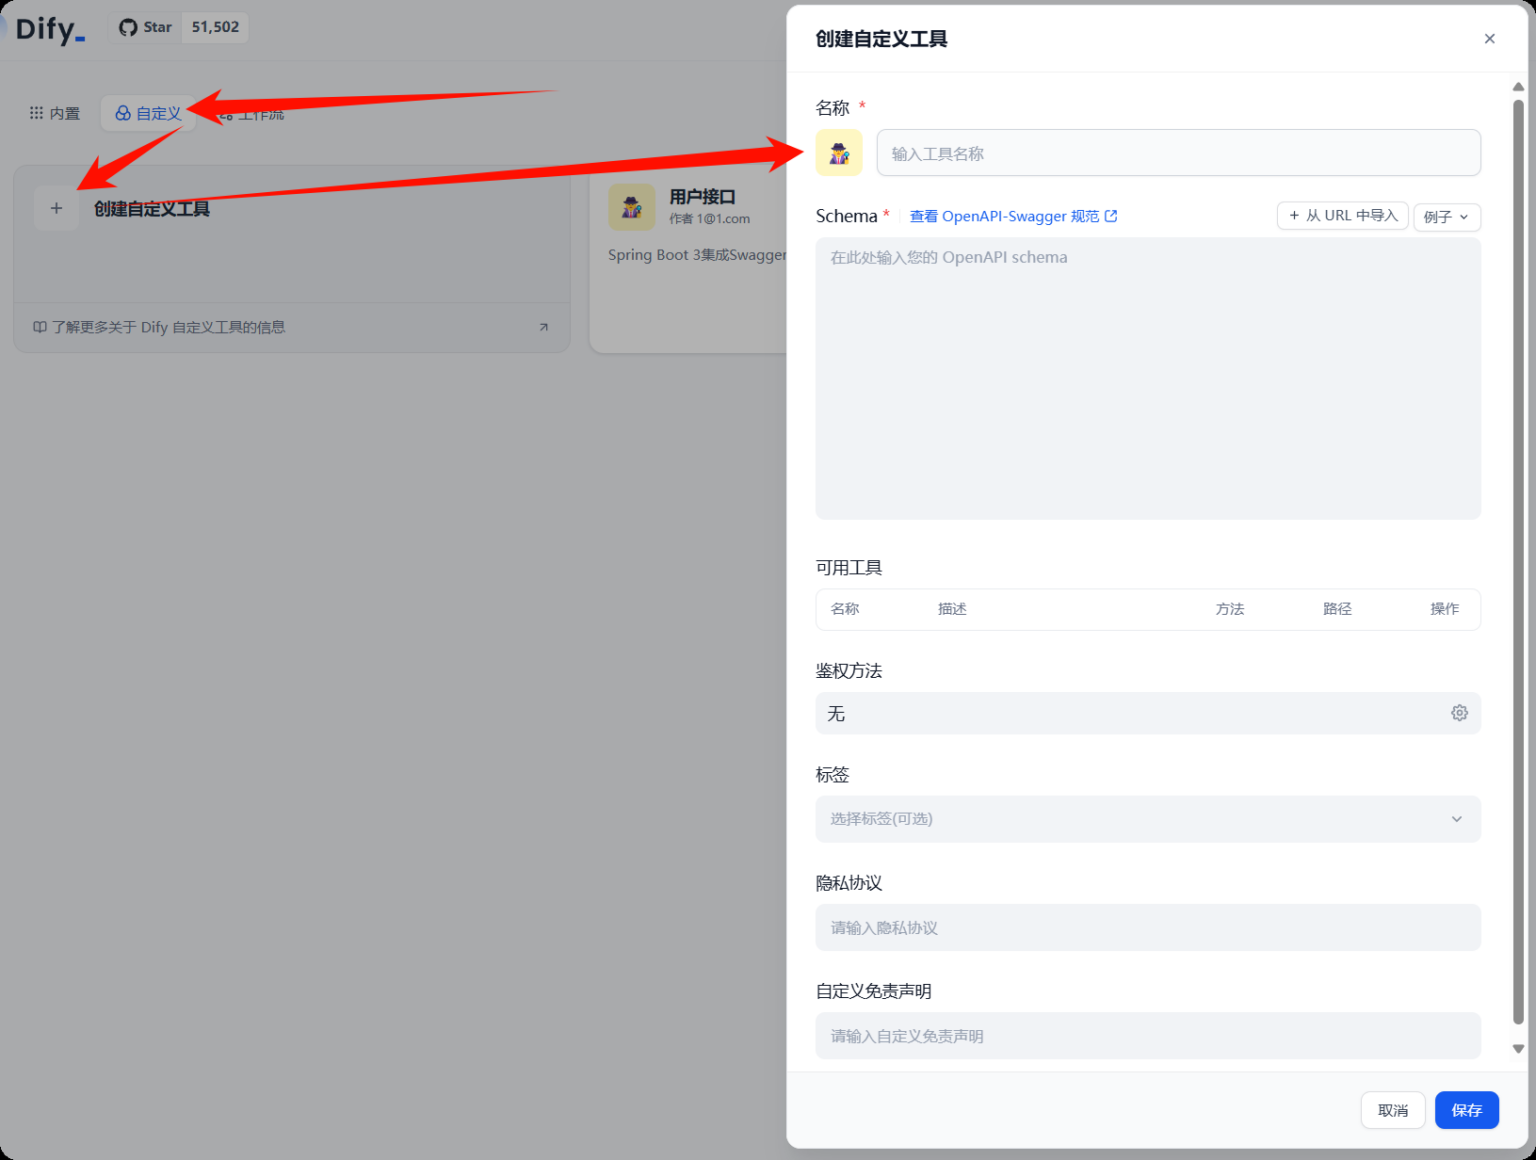This screenshot has height=1160, width=1536.
Task: Click inside the OpenAPI schema text area
Action: [1148, 378]
